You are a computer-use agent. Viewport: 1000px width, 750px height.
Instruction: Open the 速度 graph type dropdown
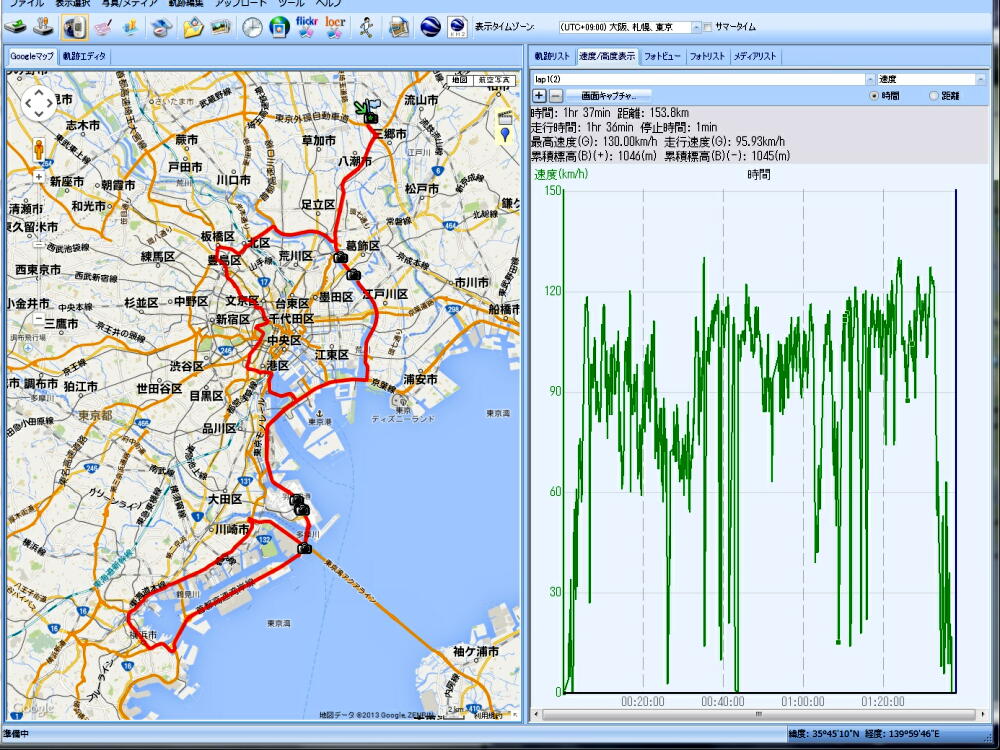pos(980,79)
